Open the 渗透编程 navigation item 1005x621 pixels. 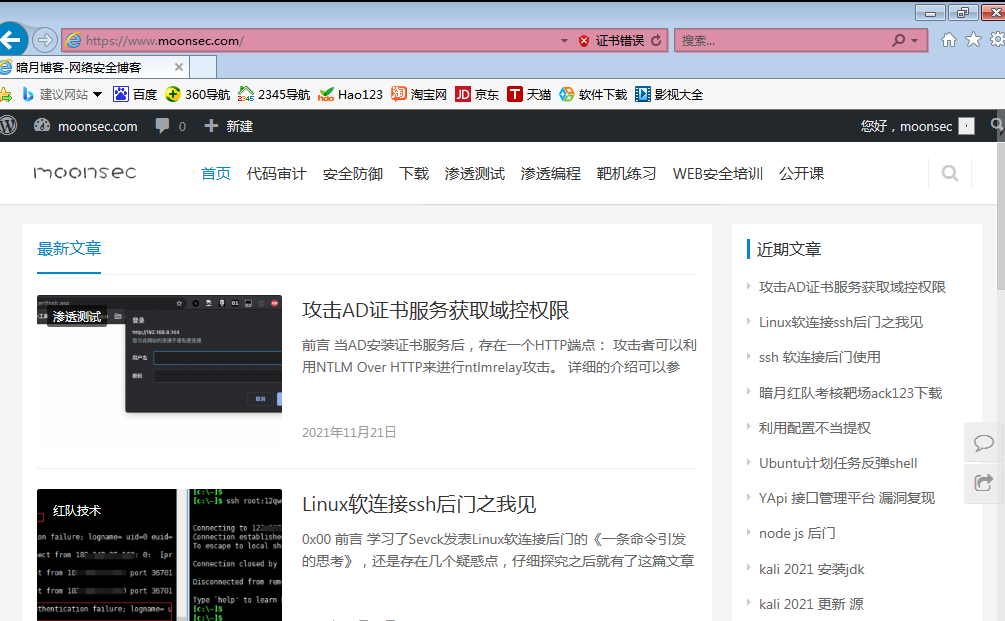(x=551, y=174)
